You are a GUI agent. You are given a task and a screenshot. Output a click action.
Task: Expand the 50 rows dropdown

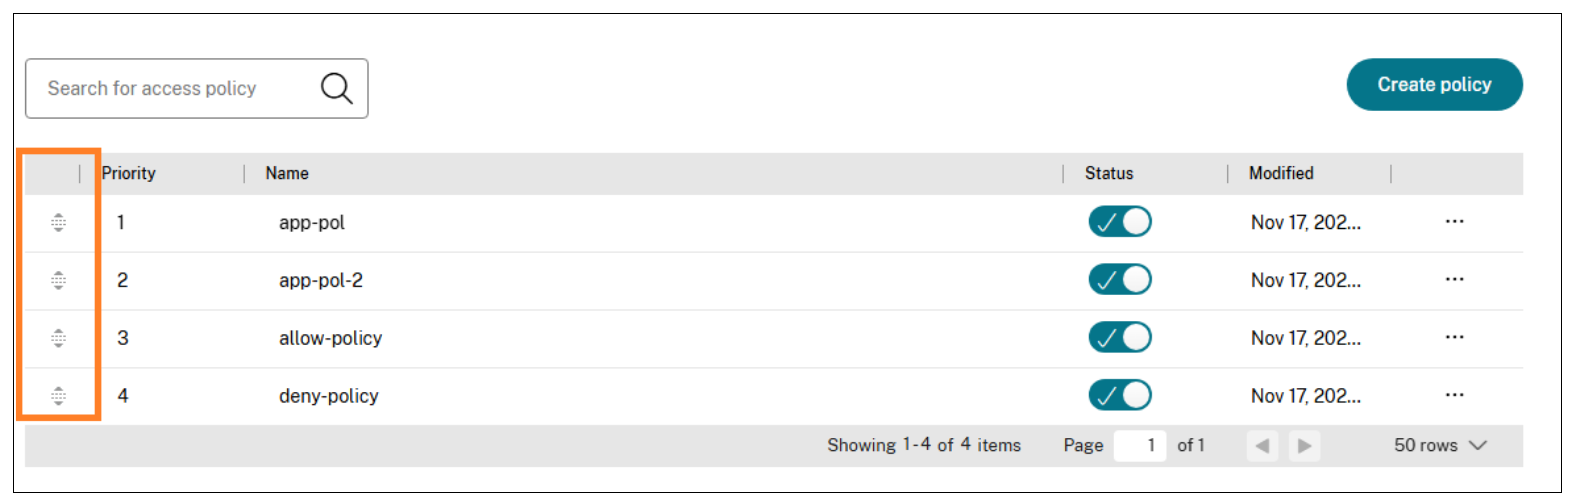click(1440, 446)
